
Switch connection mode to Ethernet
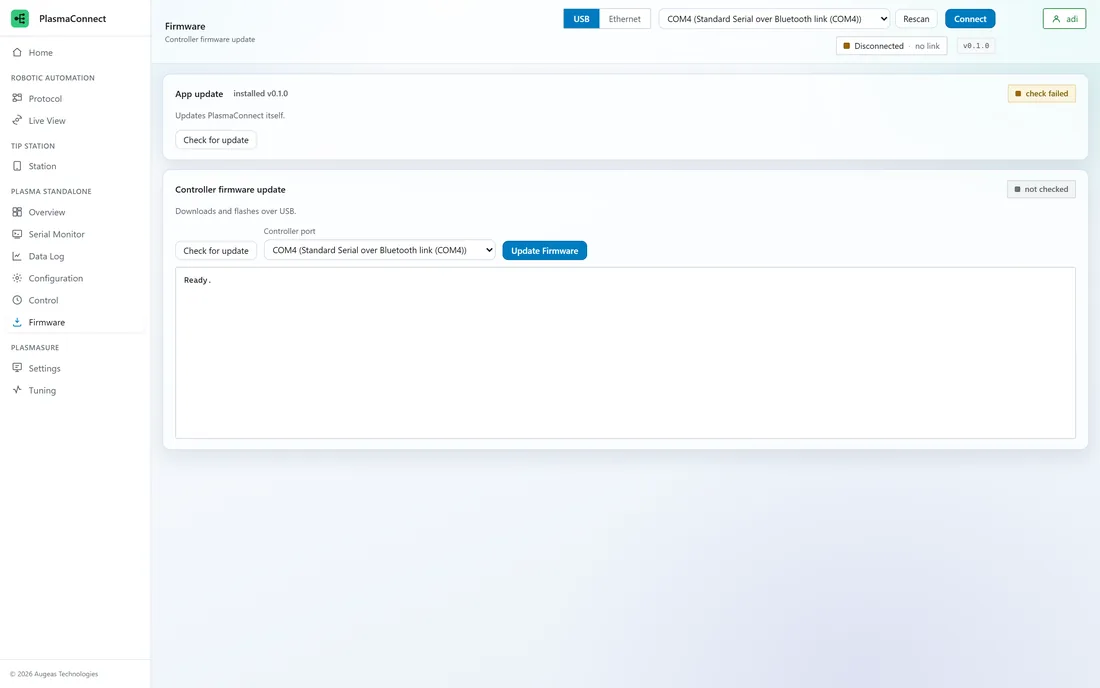tap(624, 19)
